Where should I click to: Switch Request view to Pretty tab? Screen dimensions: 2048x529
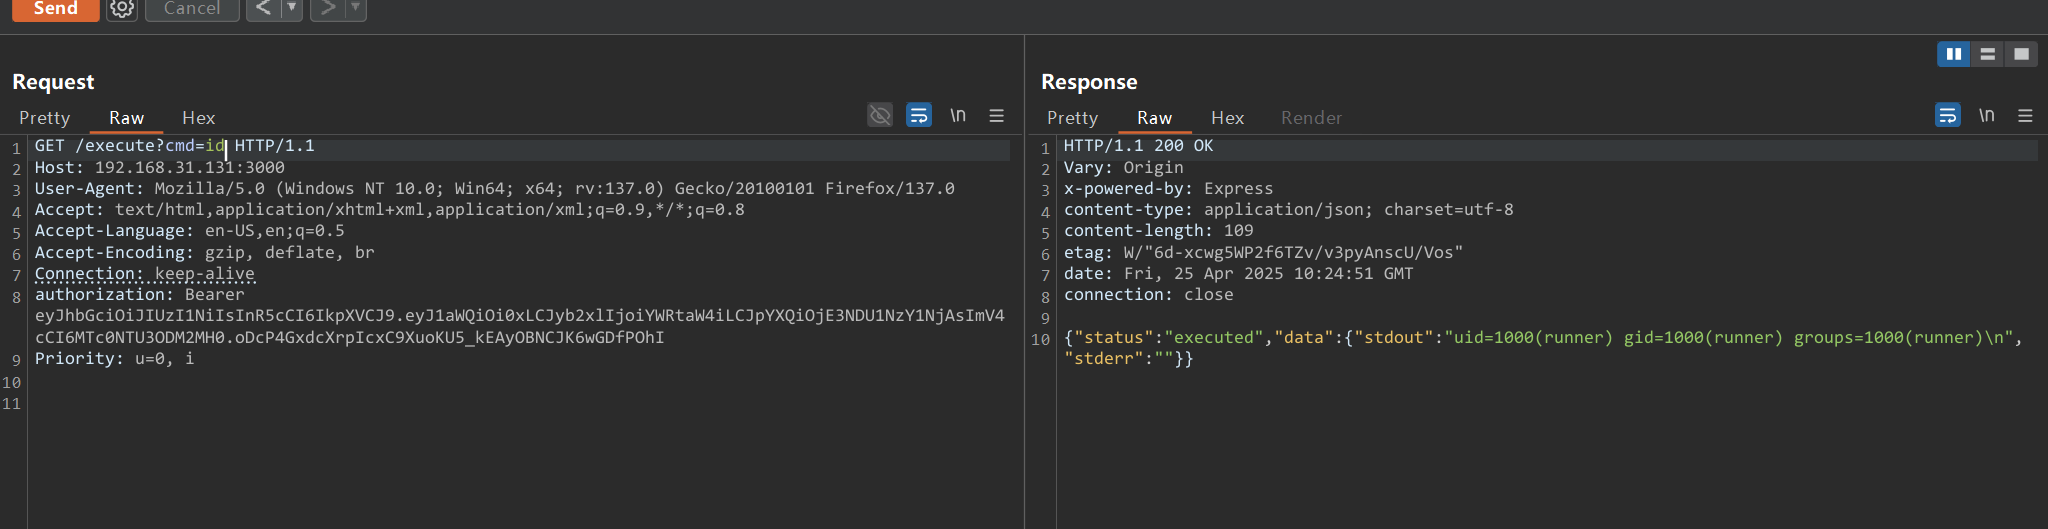pyautogui.click(x=45, y=118)
